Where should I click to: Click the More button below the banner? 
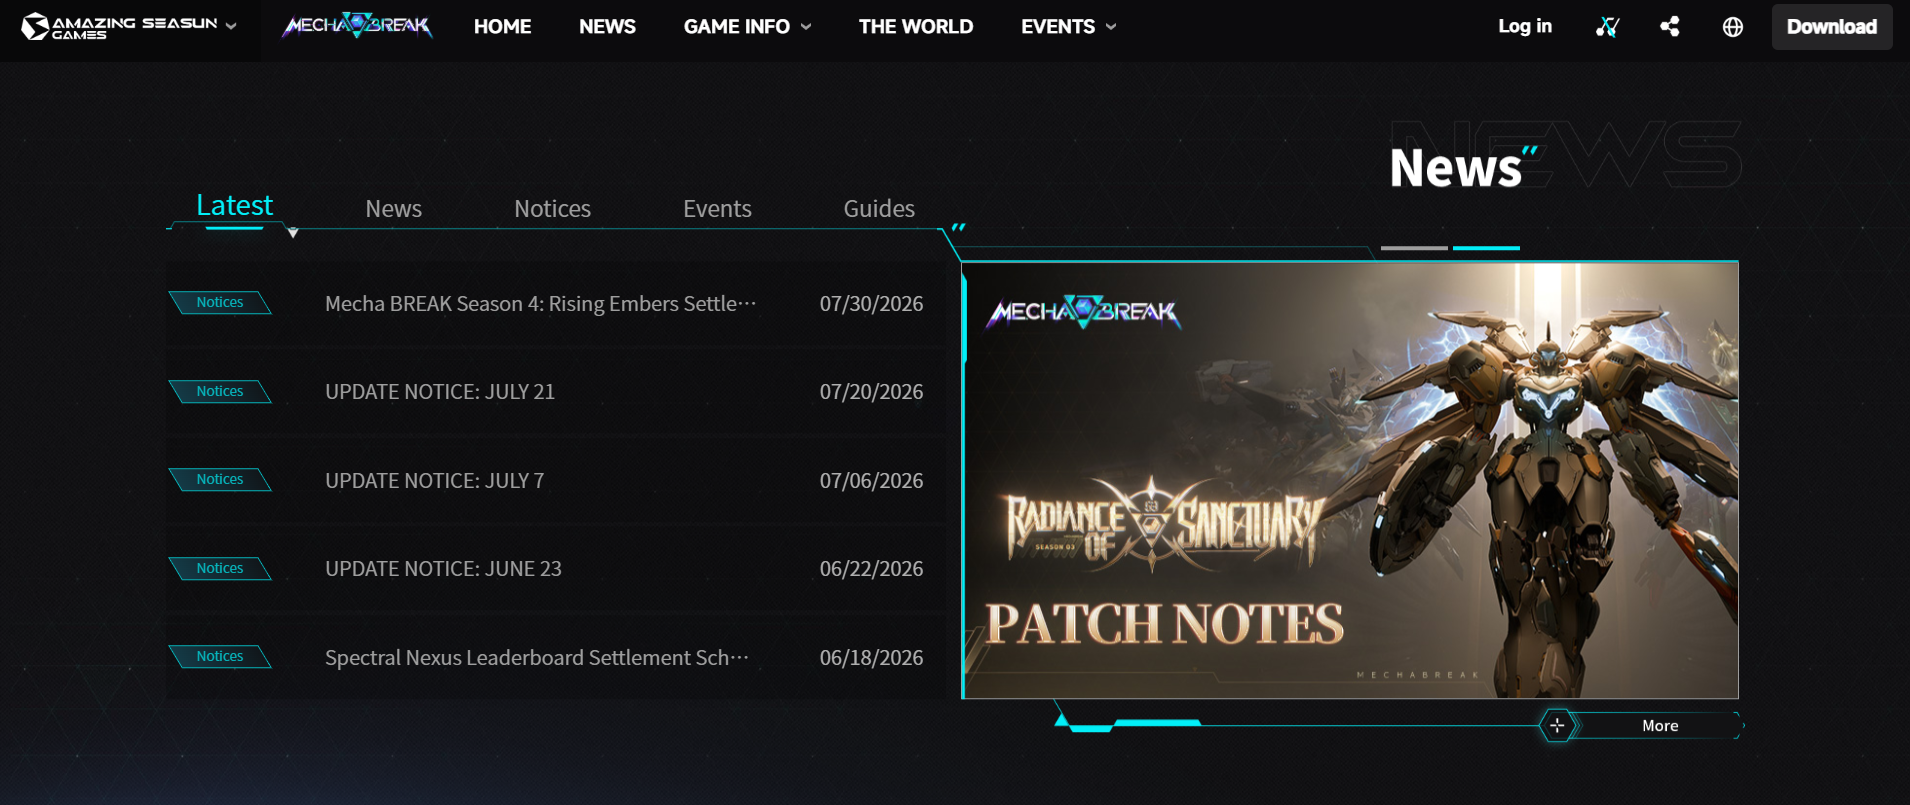click(x=1640, y=726)
